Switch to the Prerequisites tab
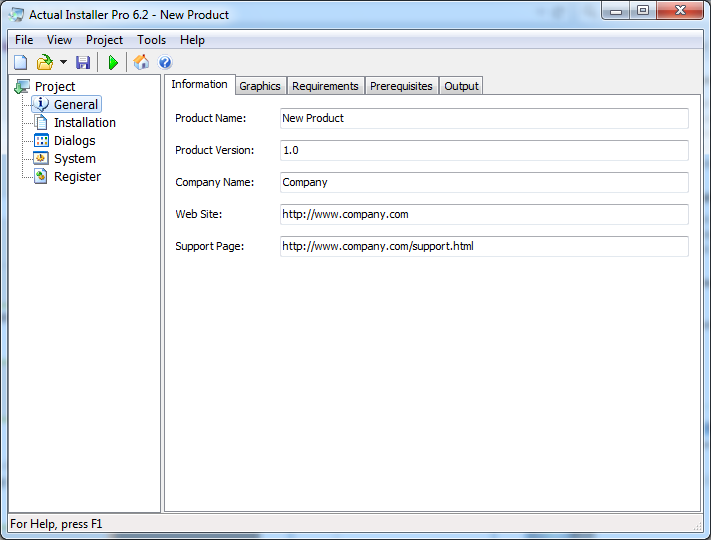 pyautogui.click(x=401, y=86)
